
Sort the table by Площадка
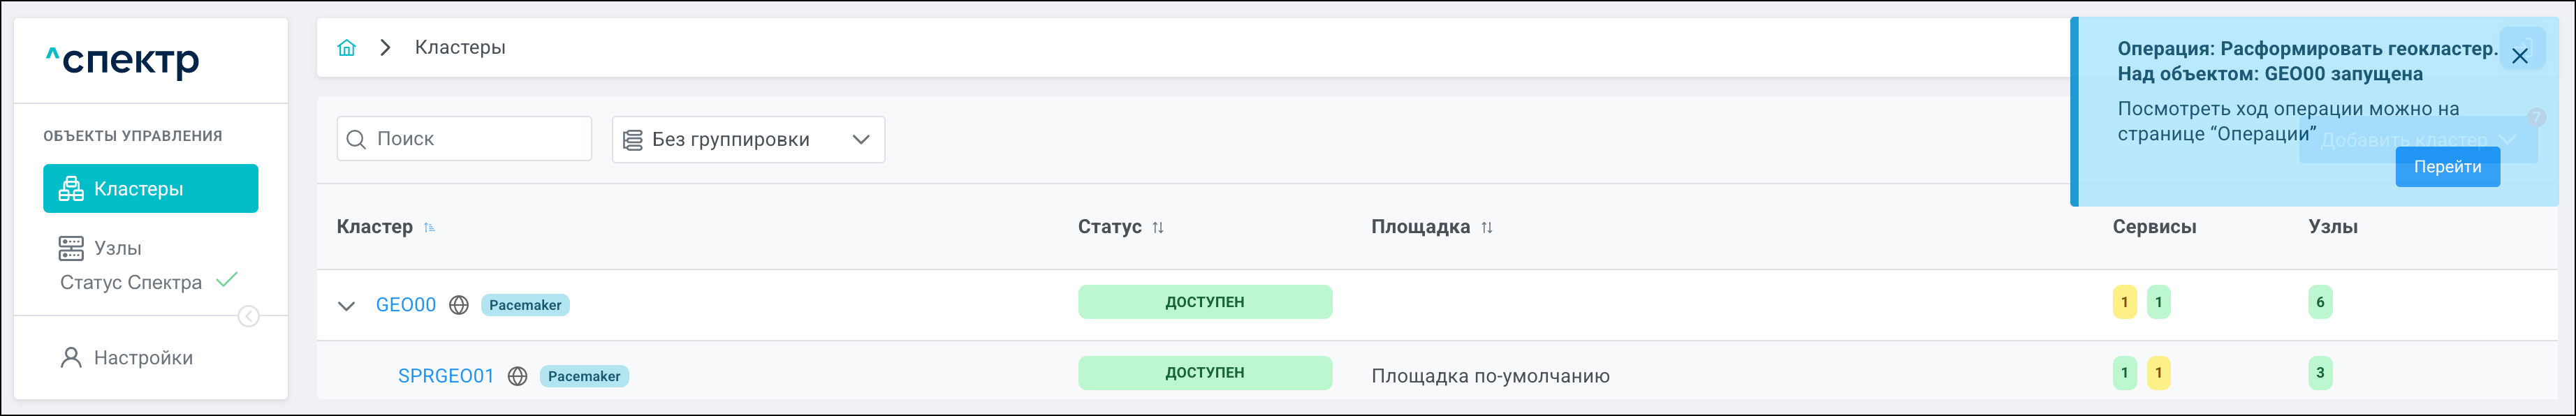(1487, 228)
